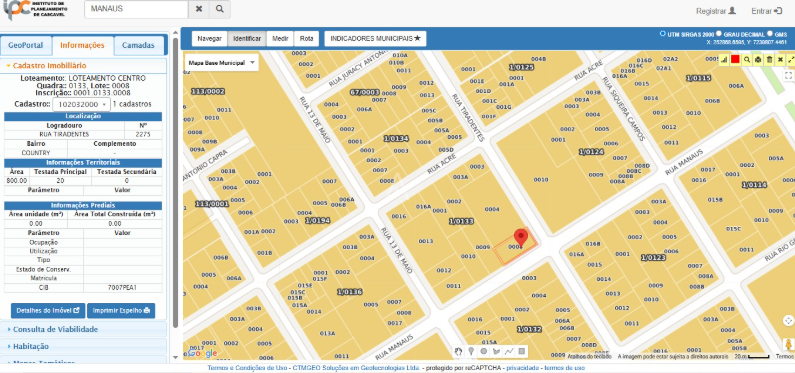Viewport: 795px width, 373px height.
Task: Click the left panel vertical scrollbar
Action: coord(175,182)
